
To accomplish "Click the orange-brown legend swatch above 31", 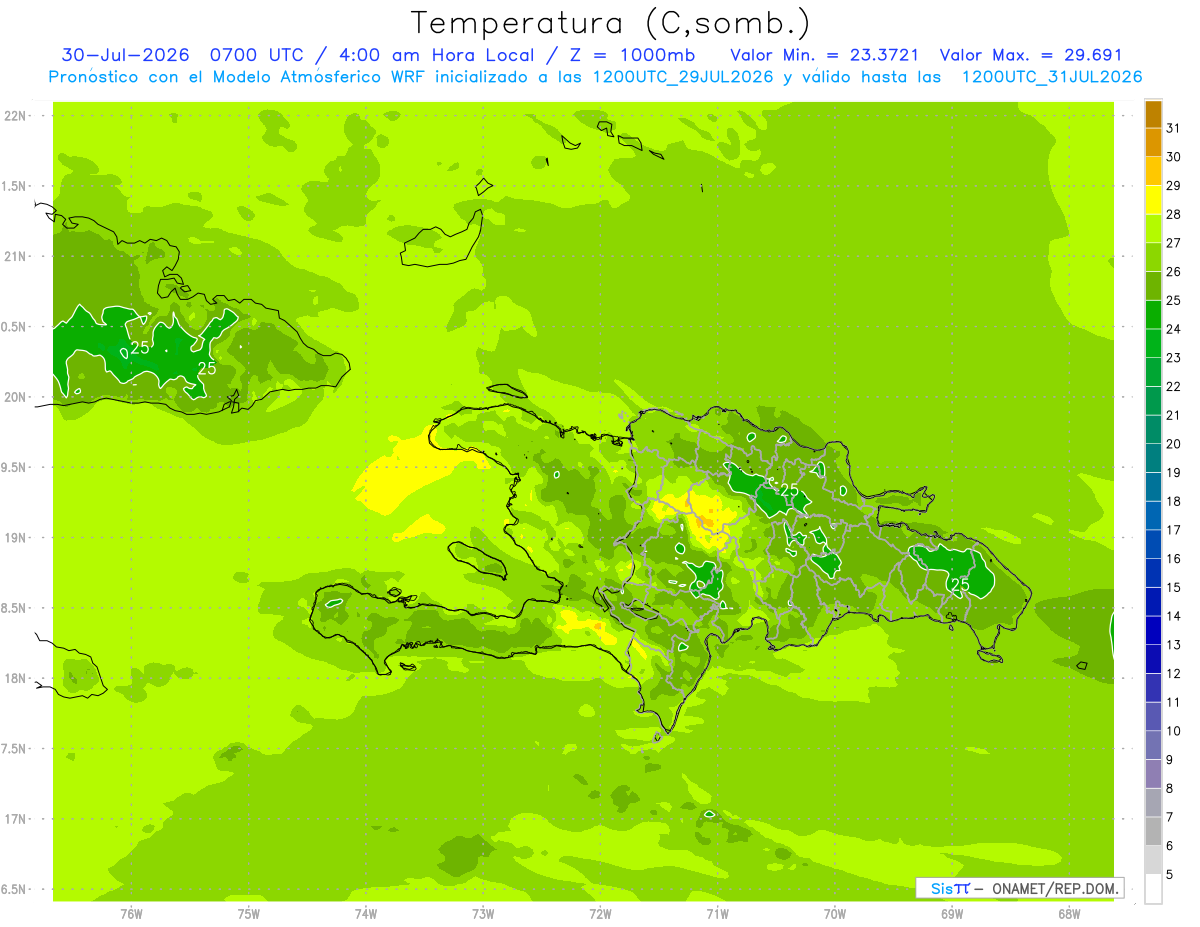I will pyautogui.click(x=1153, y=115).
